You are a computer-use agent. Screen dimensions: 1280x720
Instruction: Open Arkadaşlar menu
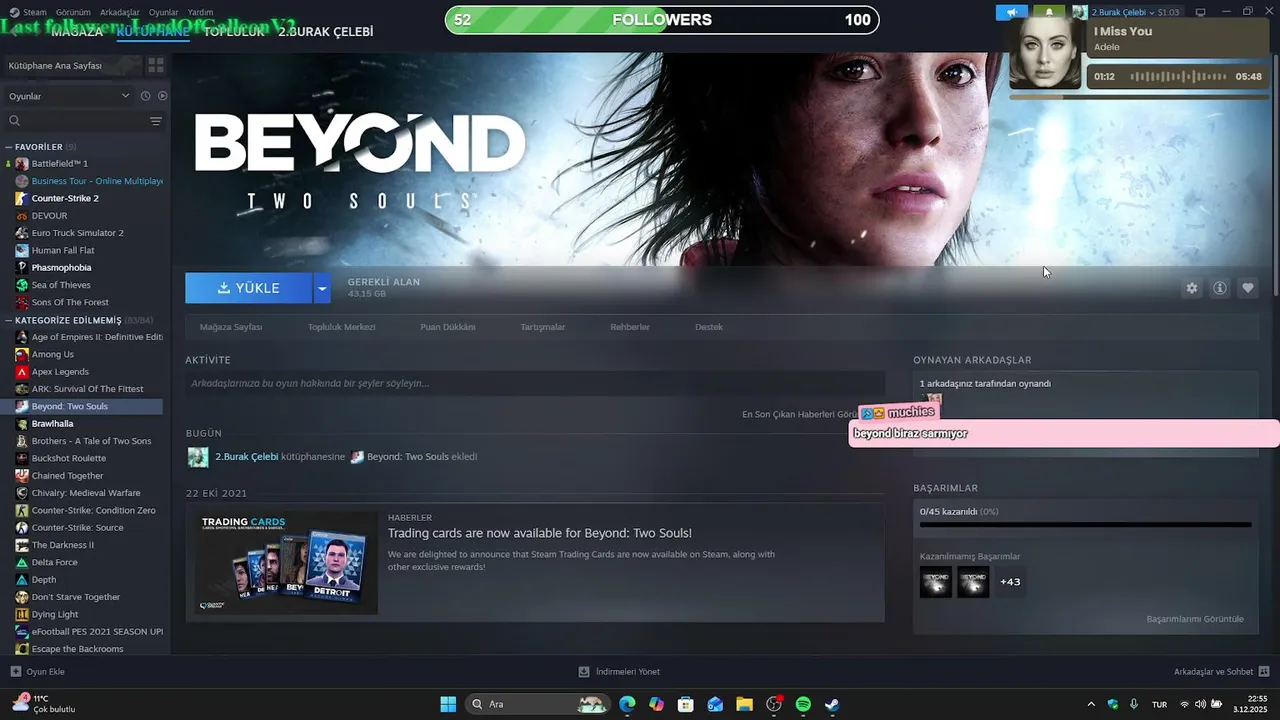click(120, 12)
